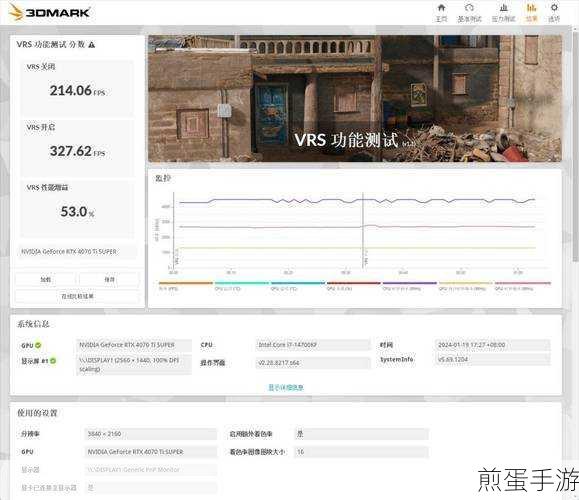Open the Benchmarks tab with gauge icon
Viewport: 579px width, 500px height.
[x=469, y=8]
